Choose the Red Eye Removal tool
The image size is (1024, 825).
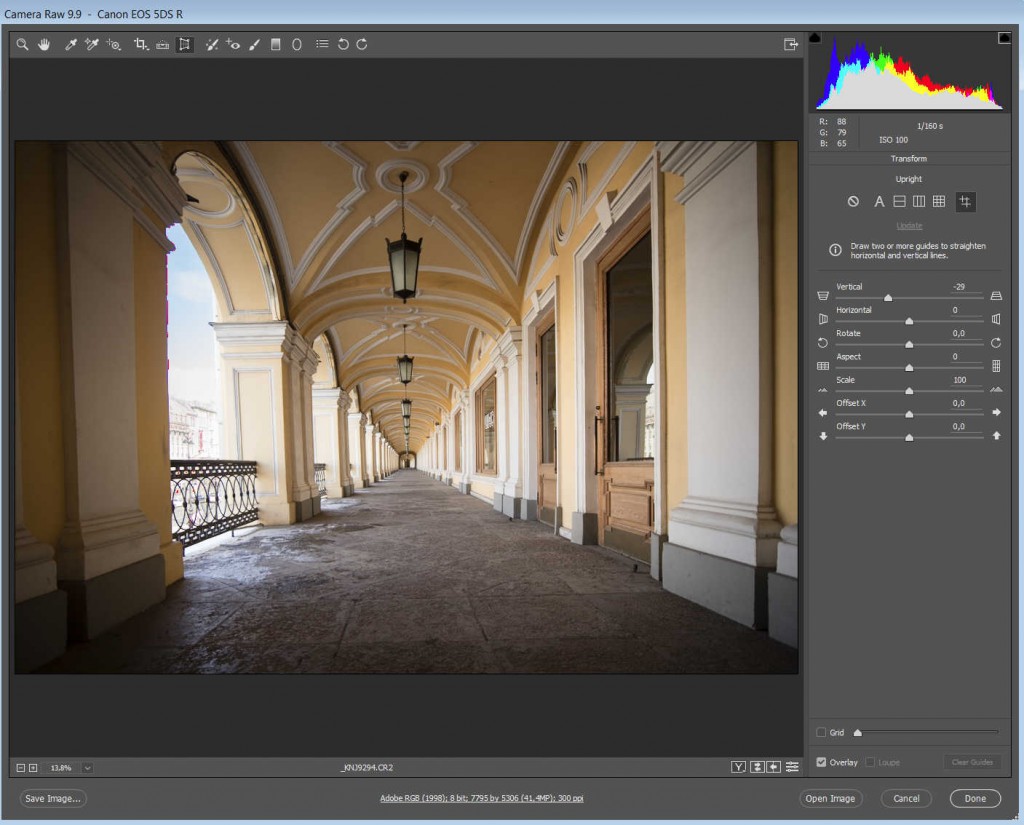coord(233,45)
